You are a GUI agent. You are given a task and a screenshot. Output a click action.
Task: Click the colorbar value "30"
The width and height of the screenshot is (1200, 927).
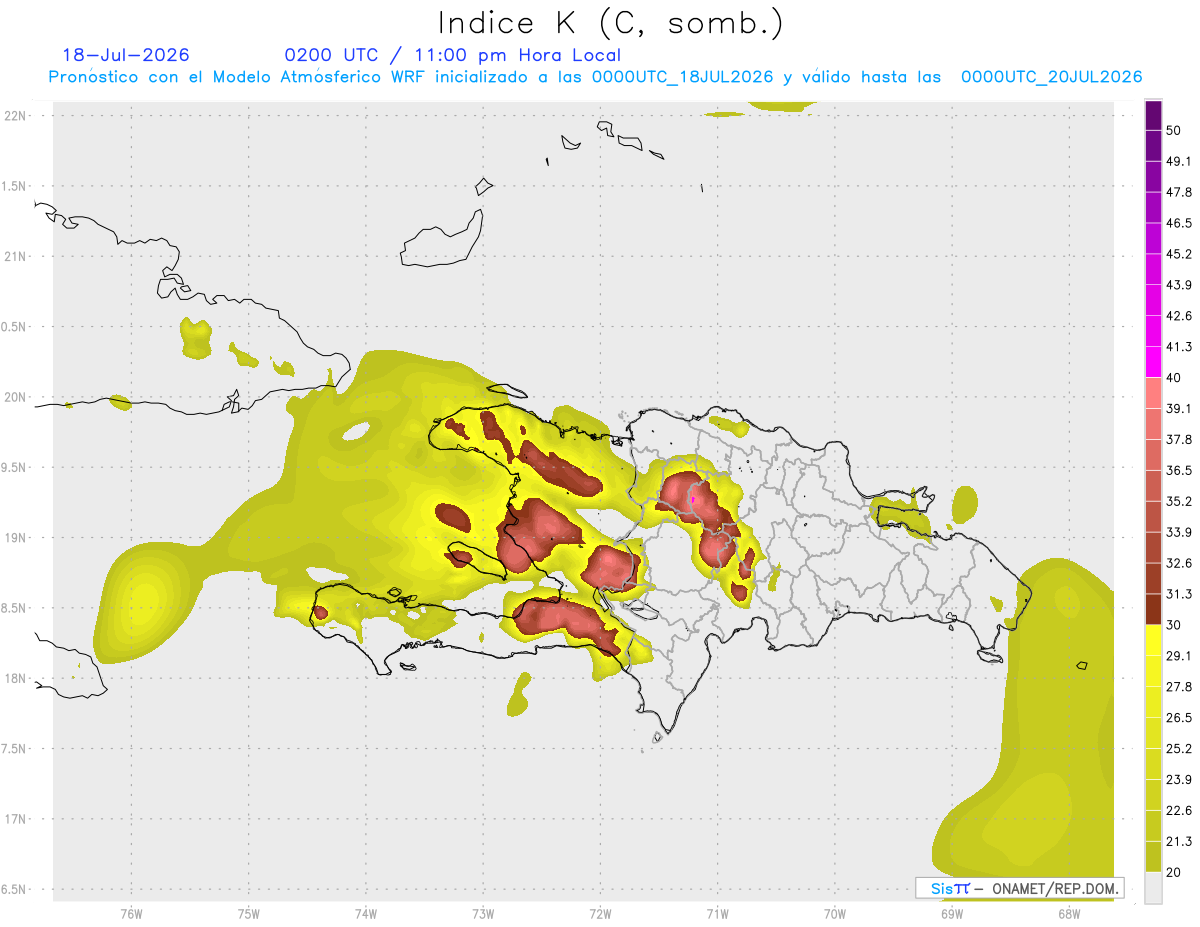[x=1173, y=625]
